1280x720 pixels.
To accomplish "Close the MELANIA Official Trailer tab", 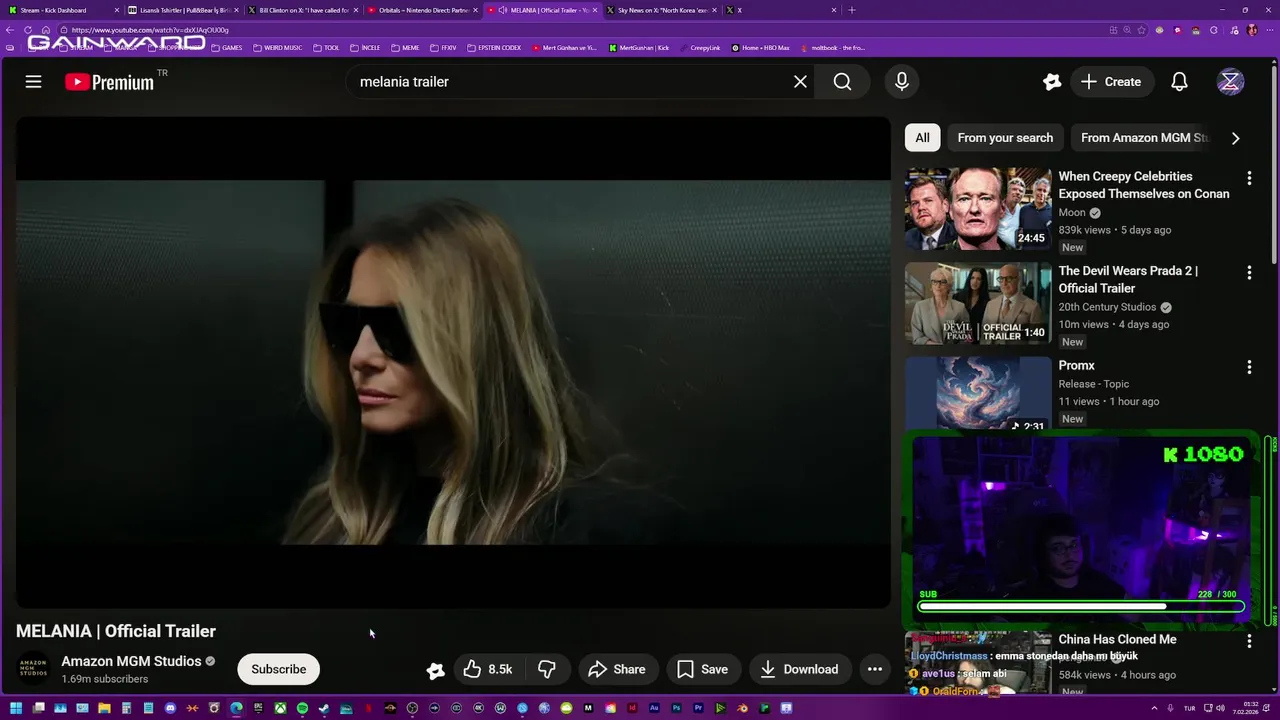I will 597,10.
